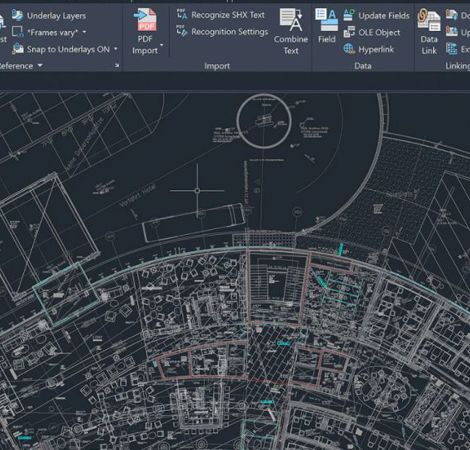
Task: Click the Import panel title
Action: coord(217,66)
